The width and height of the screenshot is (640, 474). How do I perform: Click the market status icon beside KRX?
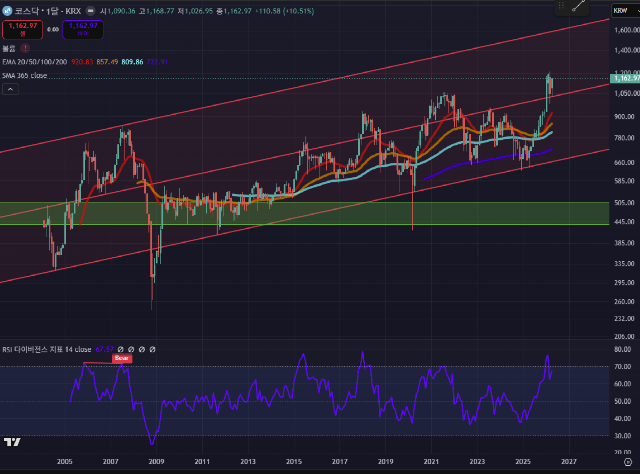91,11
